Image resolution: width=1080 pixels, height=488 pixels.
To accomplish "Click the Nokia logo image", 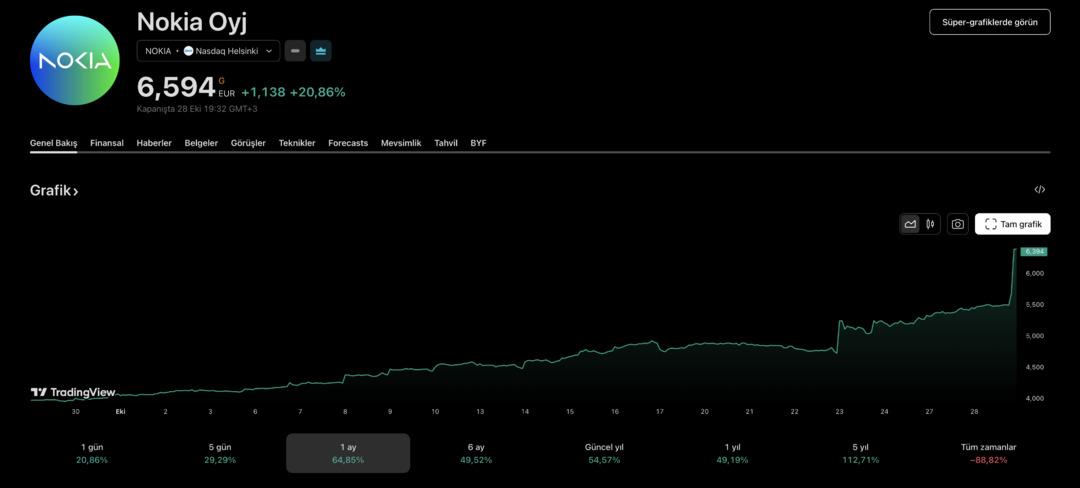I will pos(75,60).
